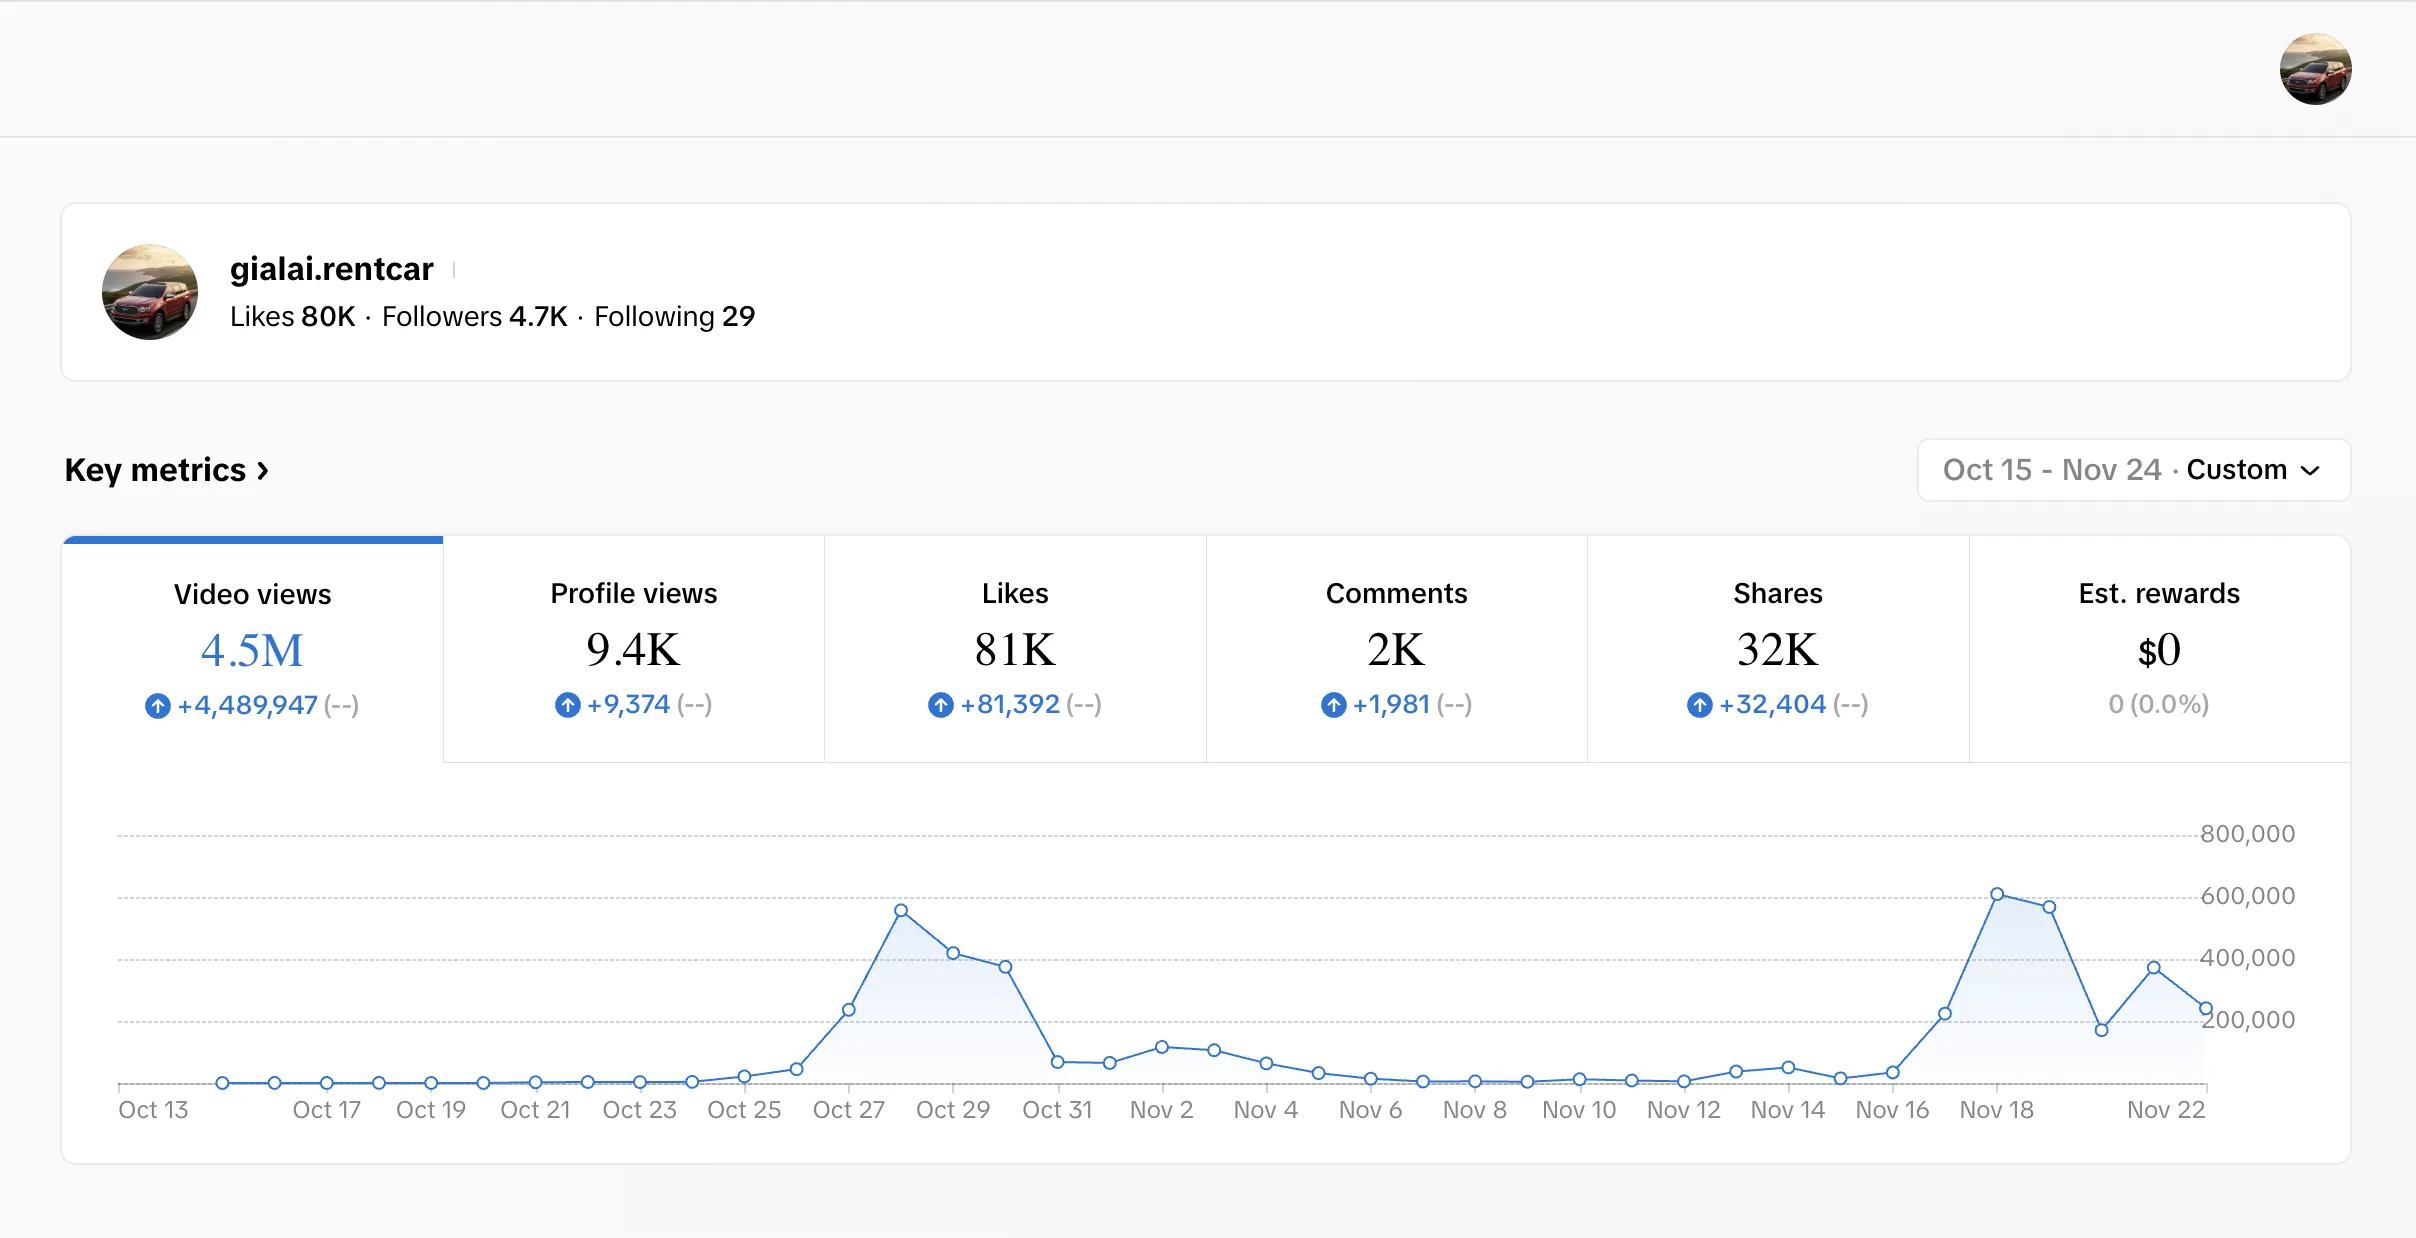Image resolution: width=2416 pixels, height=1238 pixels.
Task: Open the Oct 15 - Nov 24 date range dropdown
Action: [2134, 470]
